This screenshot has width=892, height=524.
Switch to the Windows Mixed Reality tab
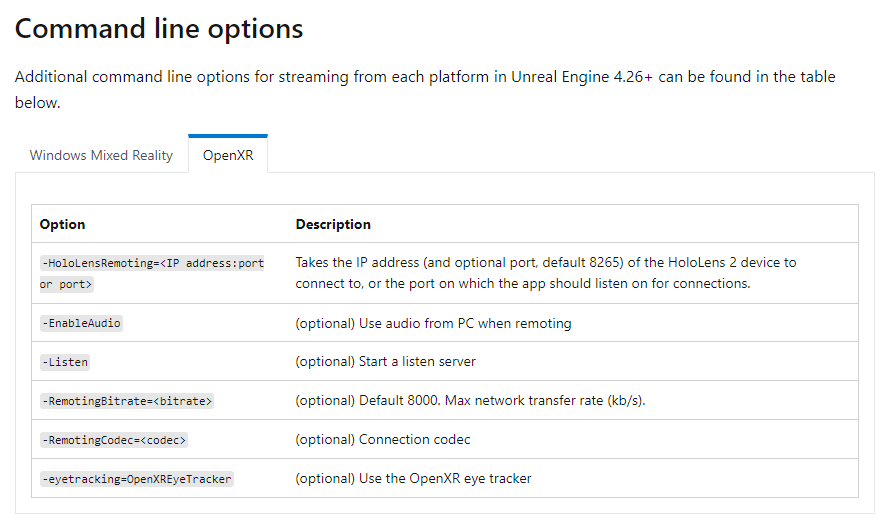pyautogui.click(x=101, y=155)
